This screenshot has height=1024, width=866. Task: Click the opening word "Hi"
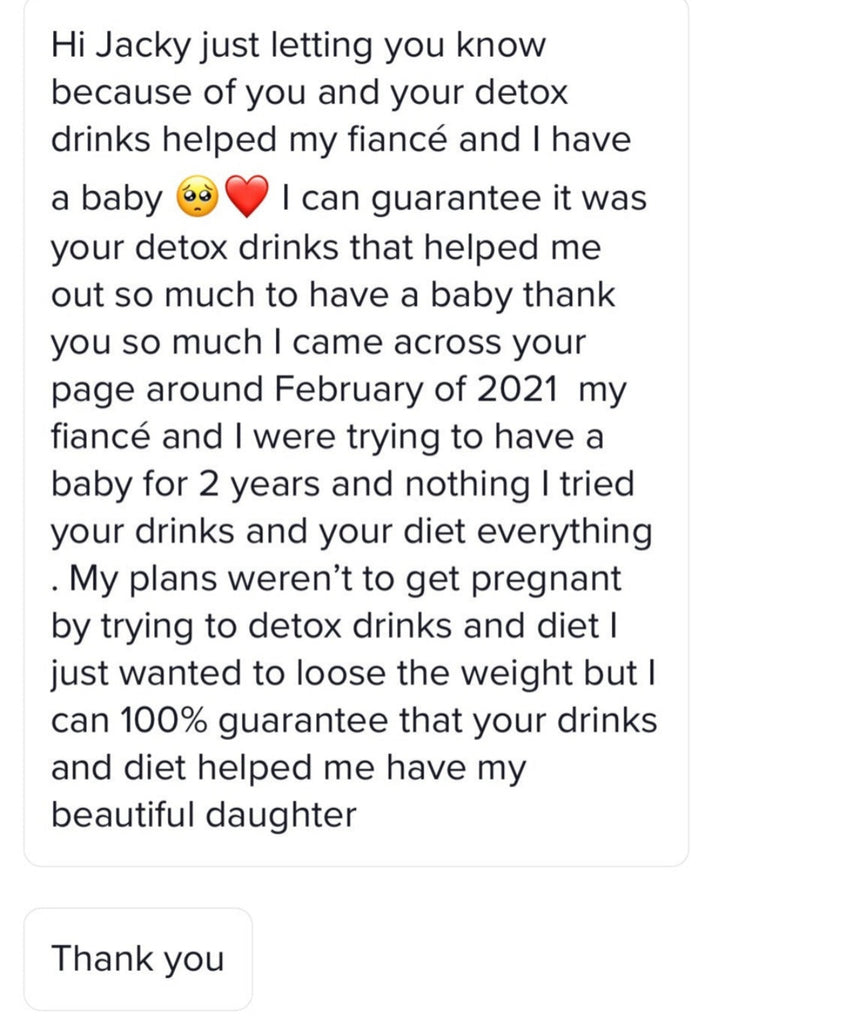(x=68, y=47)
